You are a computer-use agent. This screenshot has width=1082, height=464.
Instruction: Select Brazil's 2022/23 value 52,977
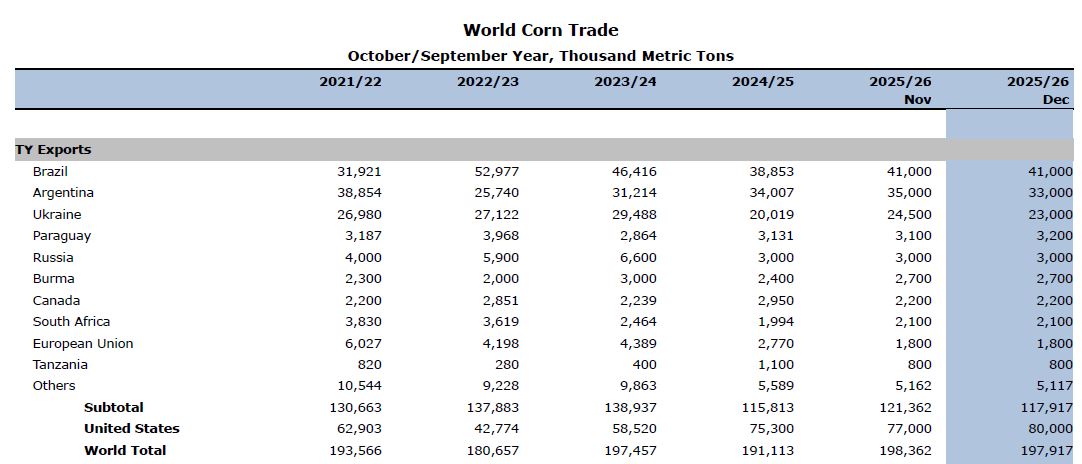[x=497, y=172]
